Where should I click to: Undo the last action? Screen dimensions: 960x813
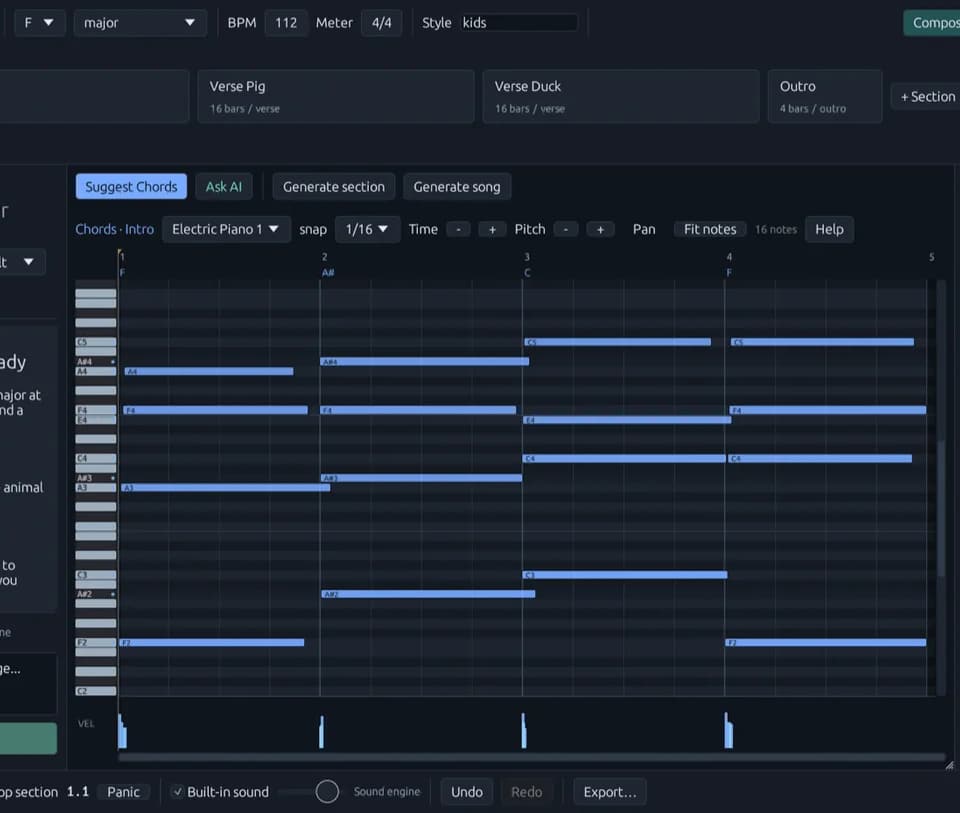pyautogui.click(x=467, y=792)
